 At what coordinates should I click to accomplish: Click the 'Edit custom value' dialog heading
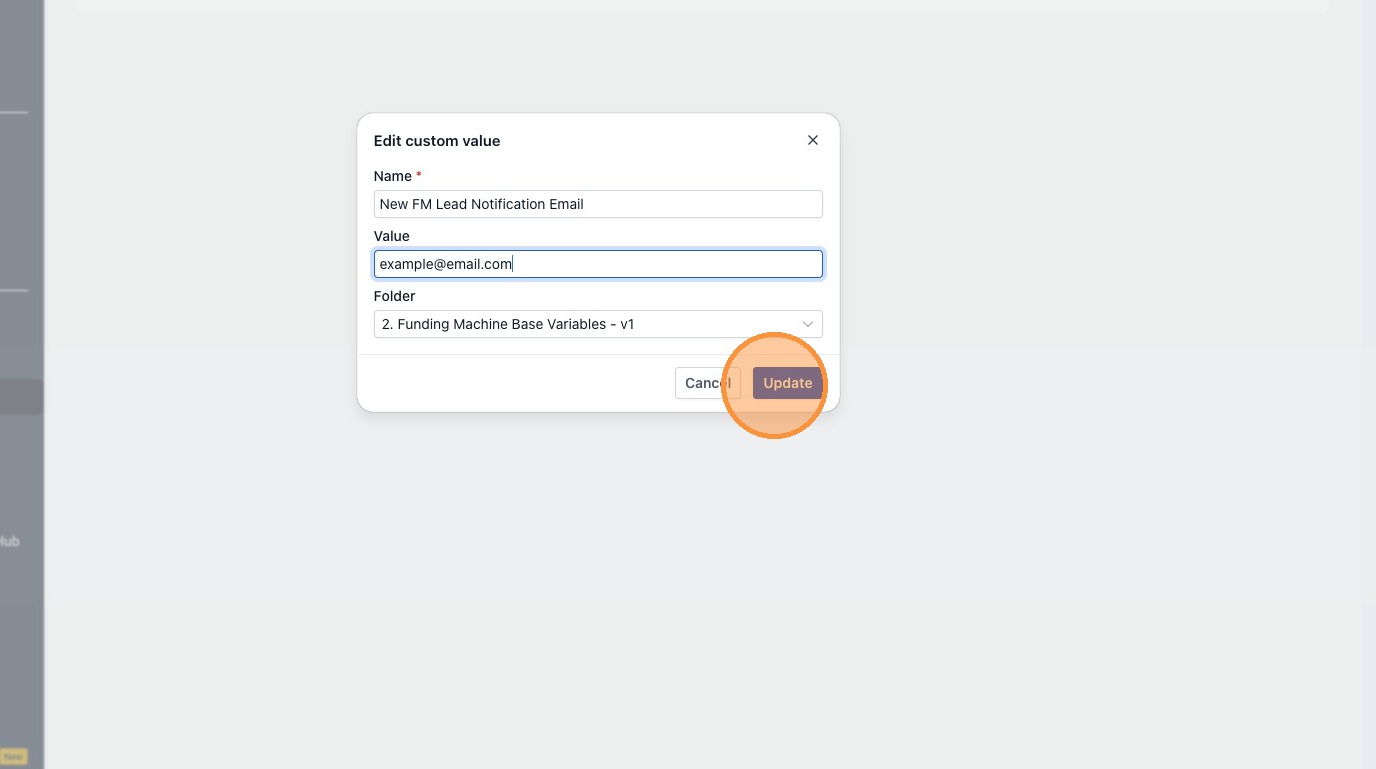tap(437, 141)
